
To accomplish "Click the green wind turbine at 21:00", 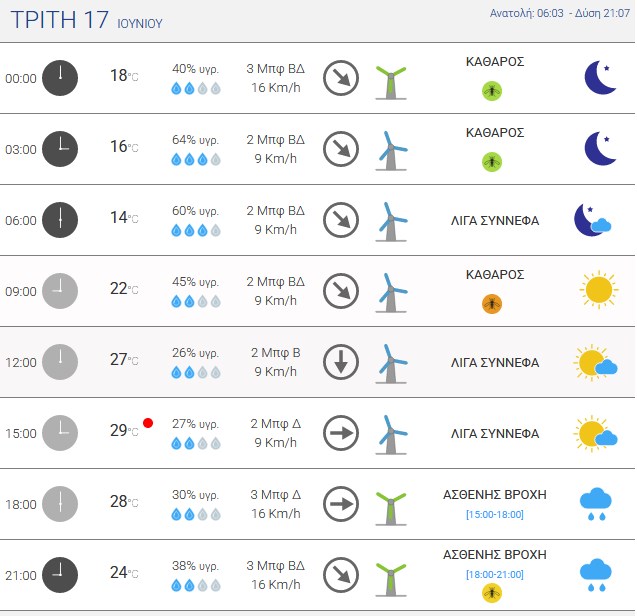I will click(x=391, y=580).
